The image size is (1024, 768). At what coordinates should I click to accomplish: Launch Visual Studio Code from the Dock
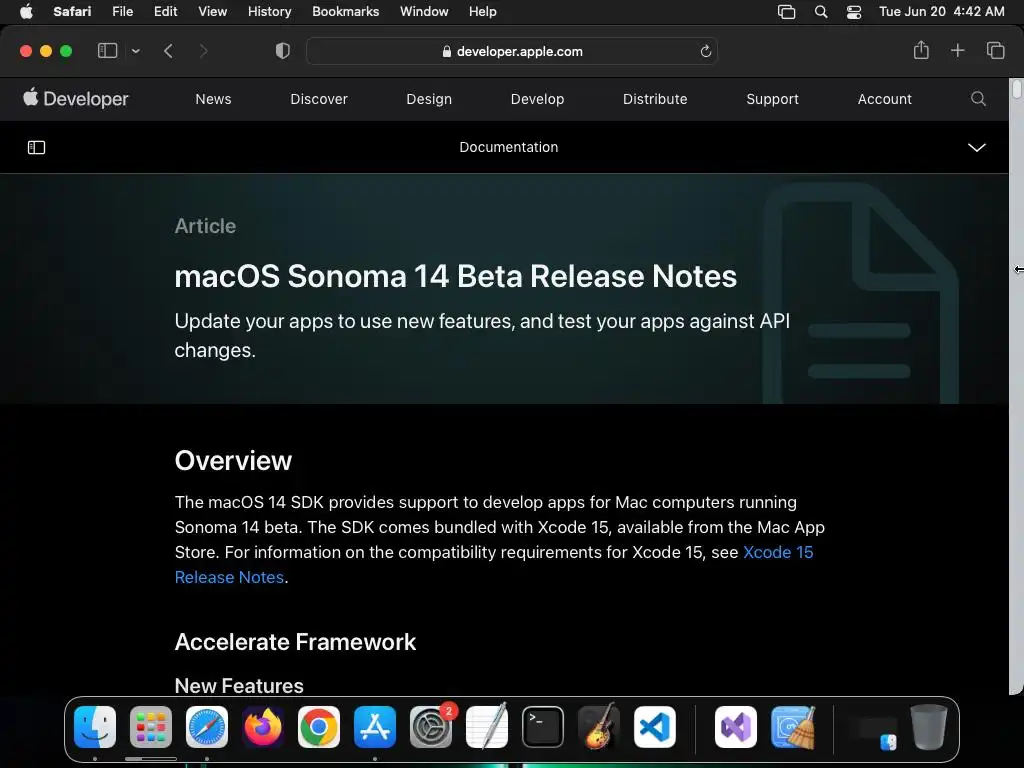(655, 727)
